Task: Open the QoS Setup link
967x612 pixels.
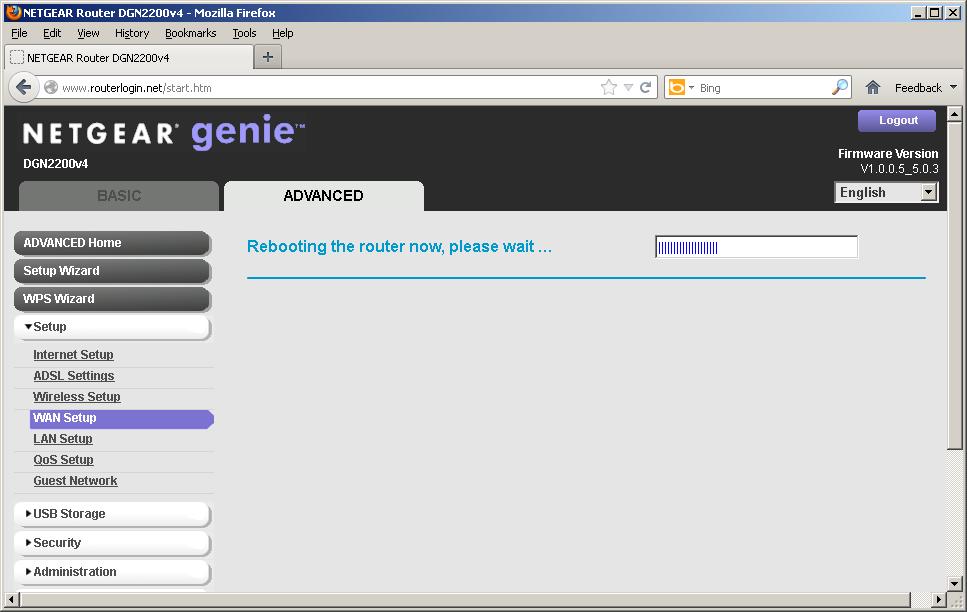Action: [64, 460]
